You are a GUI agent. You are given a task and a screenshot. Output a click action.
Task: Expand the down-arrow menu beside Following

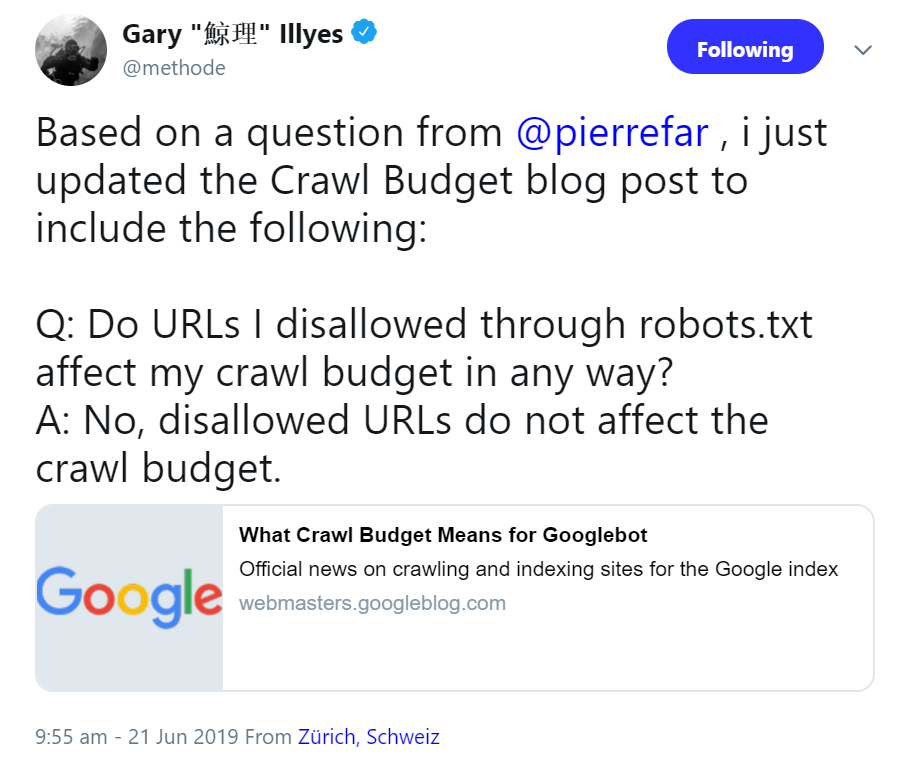(862, 48)
